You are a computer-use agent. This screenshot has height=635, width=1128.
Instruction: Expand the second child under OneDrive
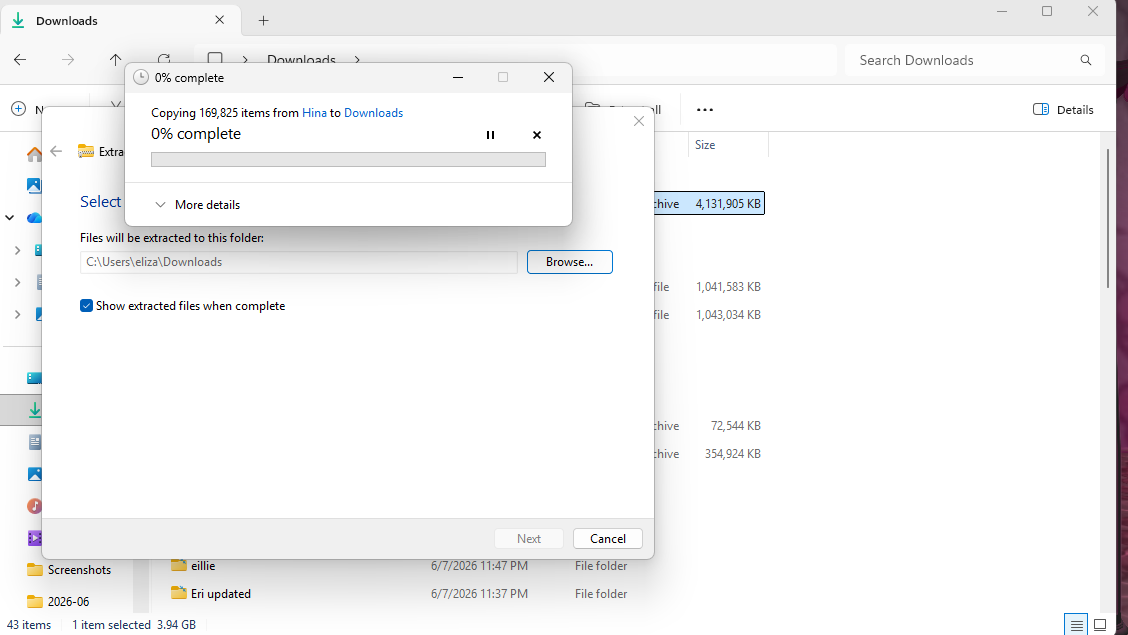(x=18, y=283)
